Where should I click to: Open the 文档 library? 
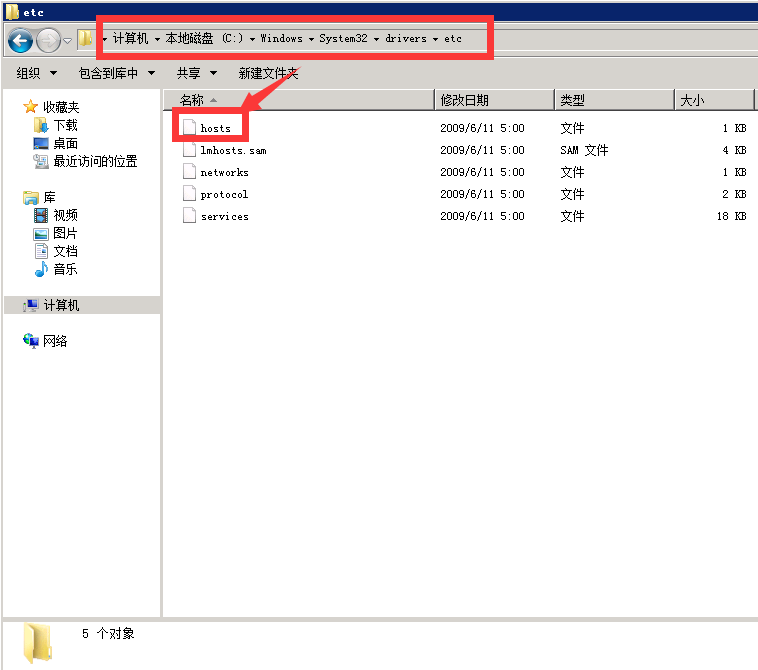pos(65,251)
